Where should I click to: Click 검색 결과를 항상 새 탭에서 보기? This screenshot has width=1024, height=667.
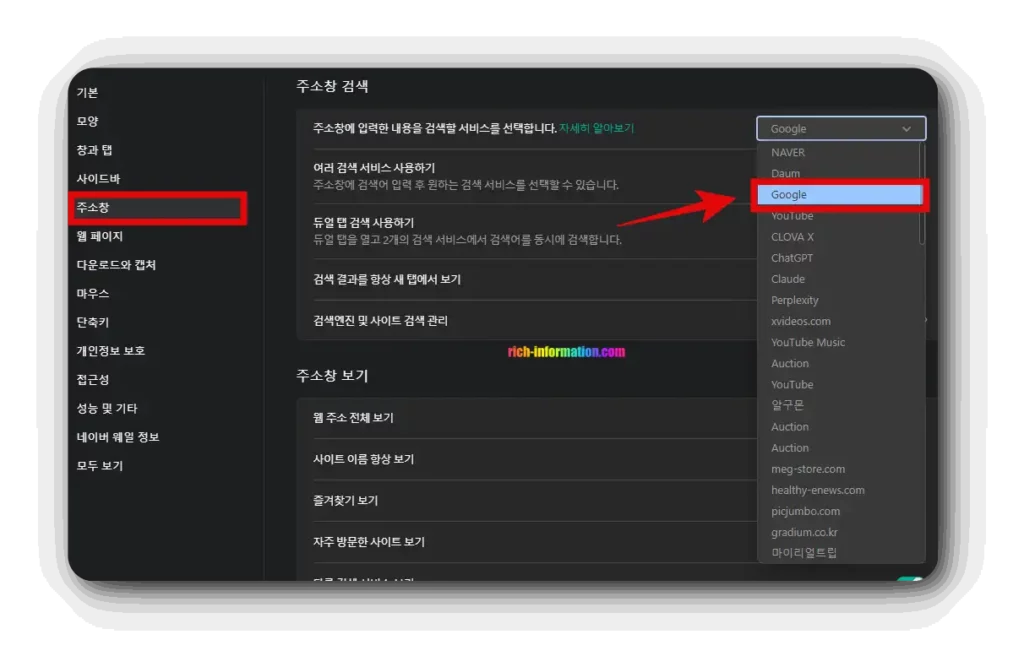[526, 280]
